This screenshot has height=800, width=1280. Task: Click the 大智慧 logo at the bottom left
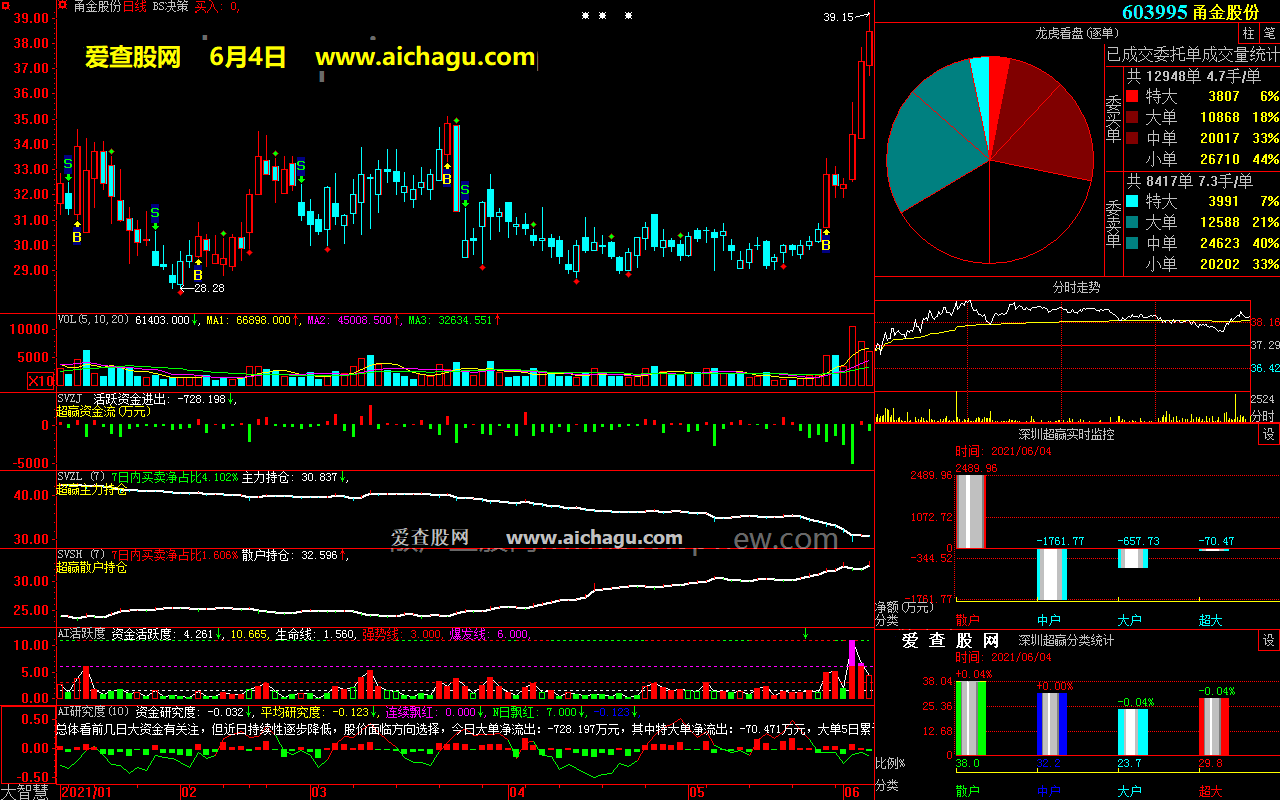(26, 792)
